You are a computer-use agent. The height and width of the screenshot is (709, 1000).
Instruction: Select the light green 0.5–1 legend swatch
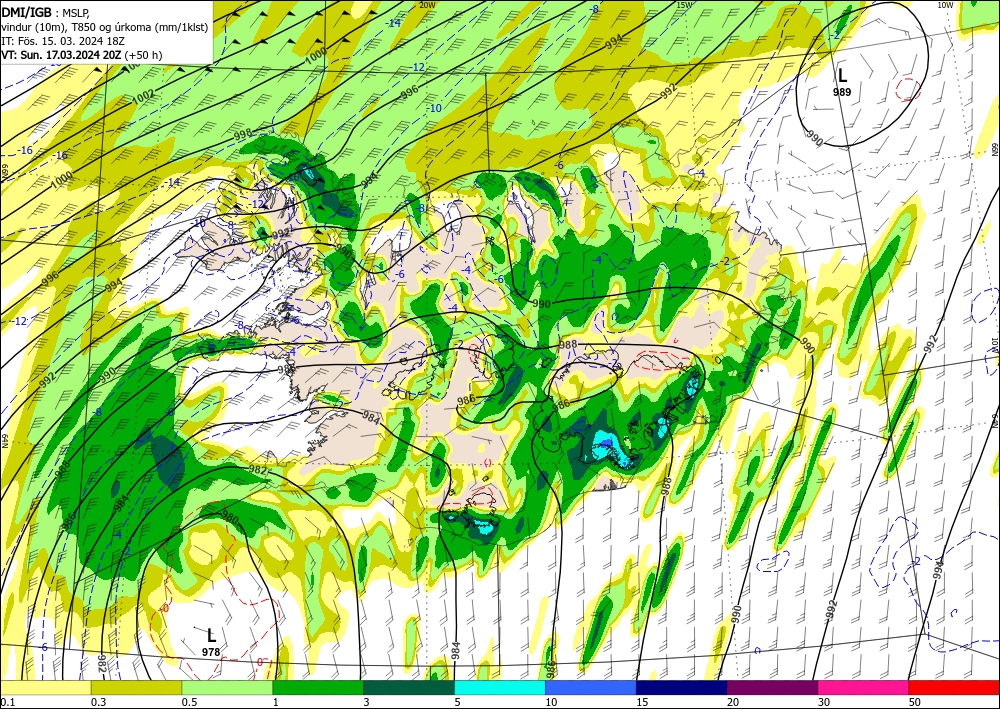[227, 687]
